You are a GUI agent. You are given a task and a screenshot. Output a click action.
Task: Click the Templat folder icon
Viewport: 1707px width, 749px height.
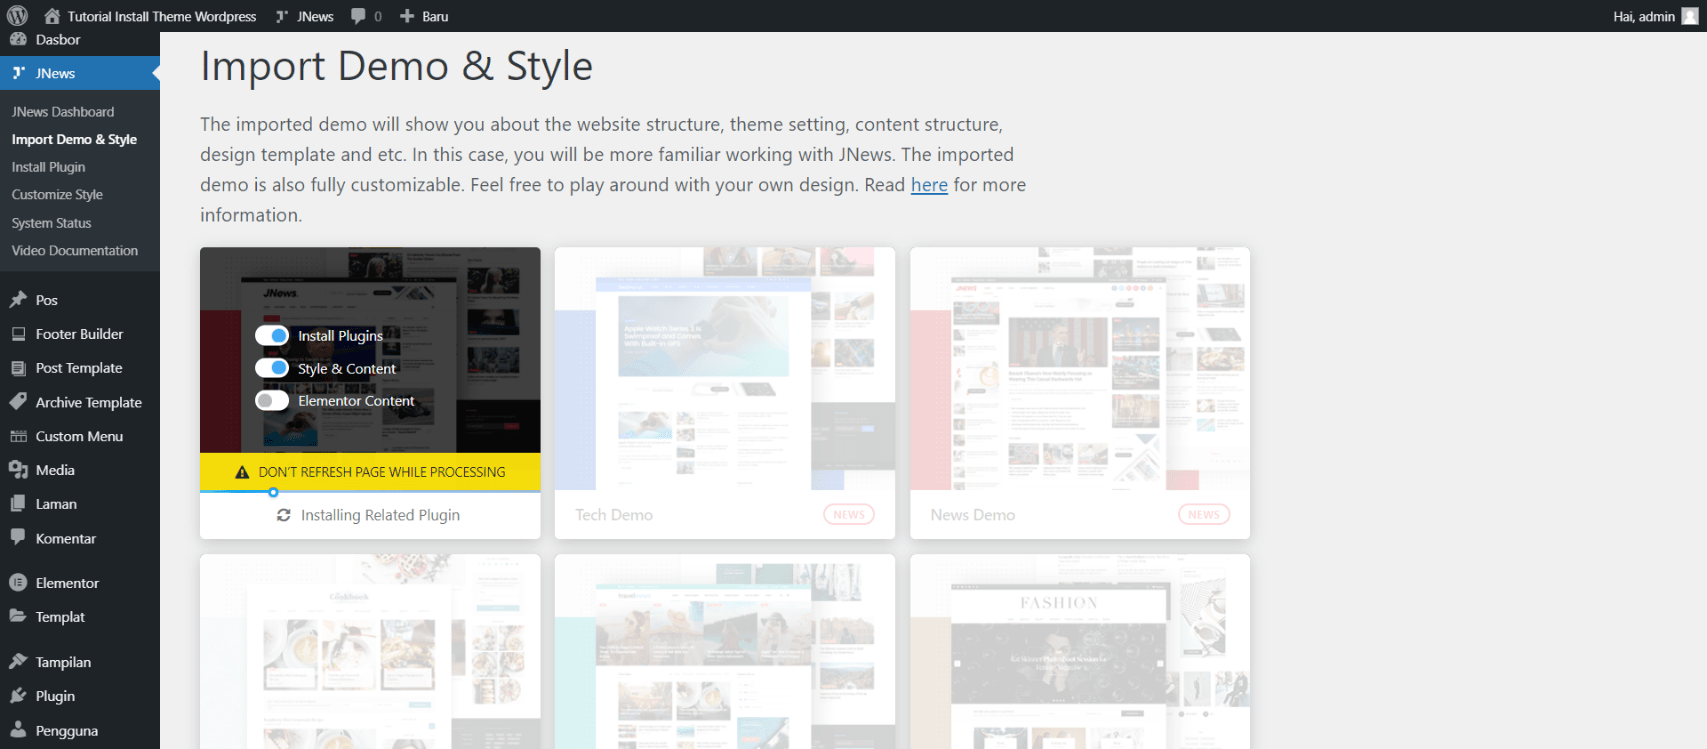[x=18, y=616]
